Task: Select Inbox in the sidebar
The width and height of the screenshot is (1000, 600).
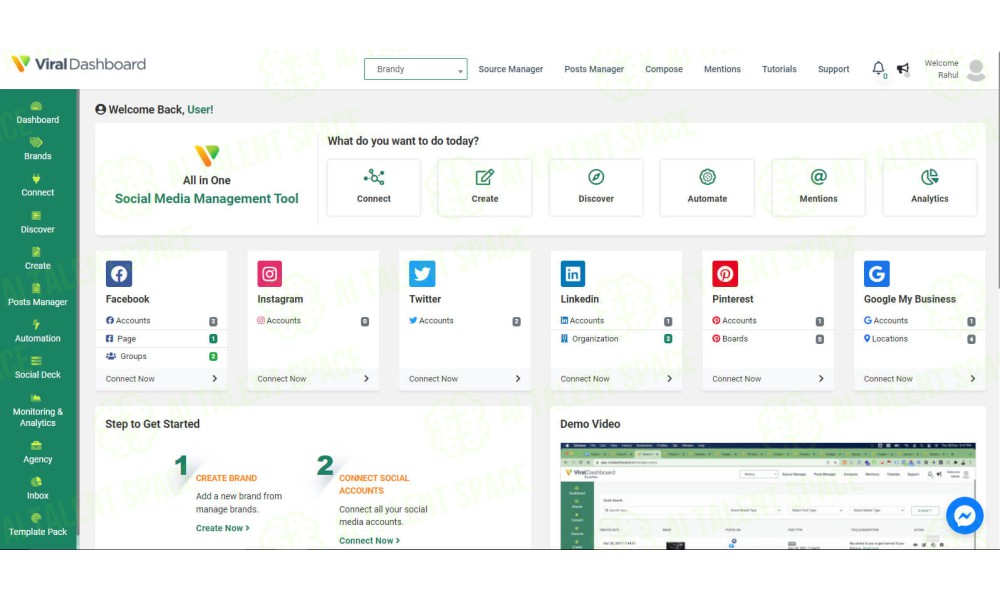Action: pos(38,489)
